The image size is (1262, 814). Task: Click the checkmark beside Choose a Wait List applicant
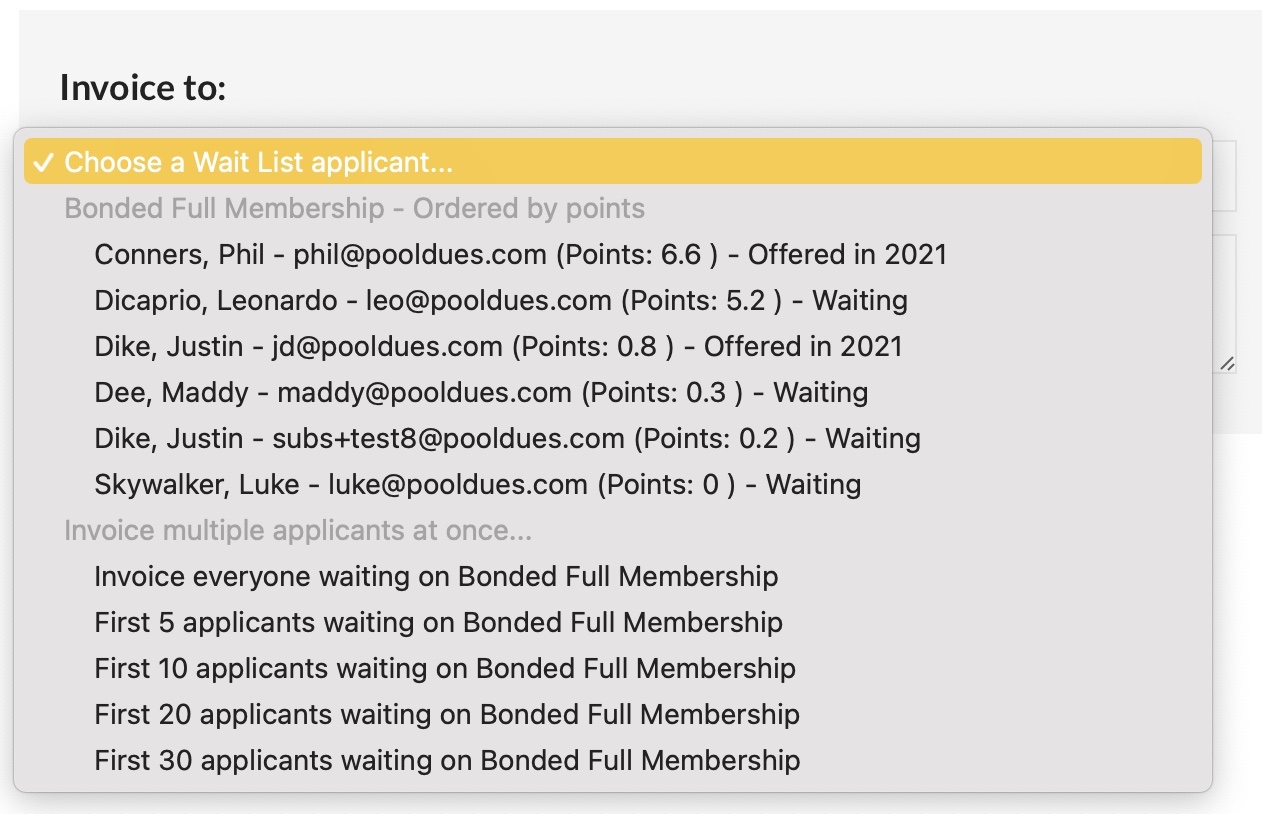(44, 163)
